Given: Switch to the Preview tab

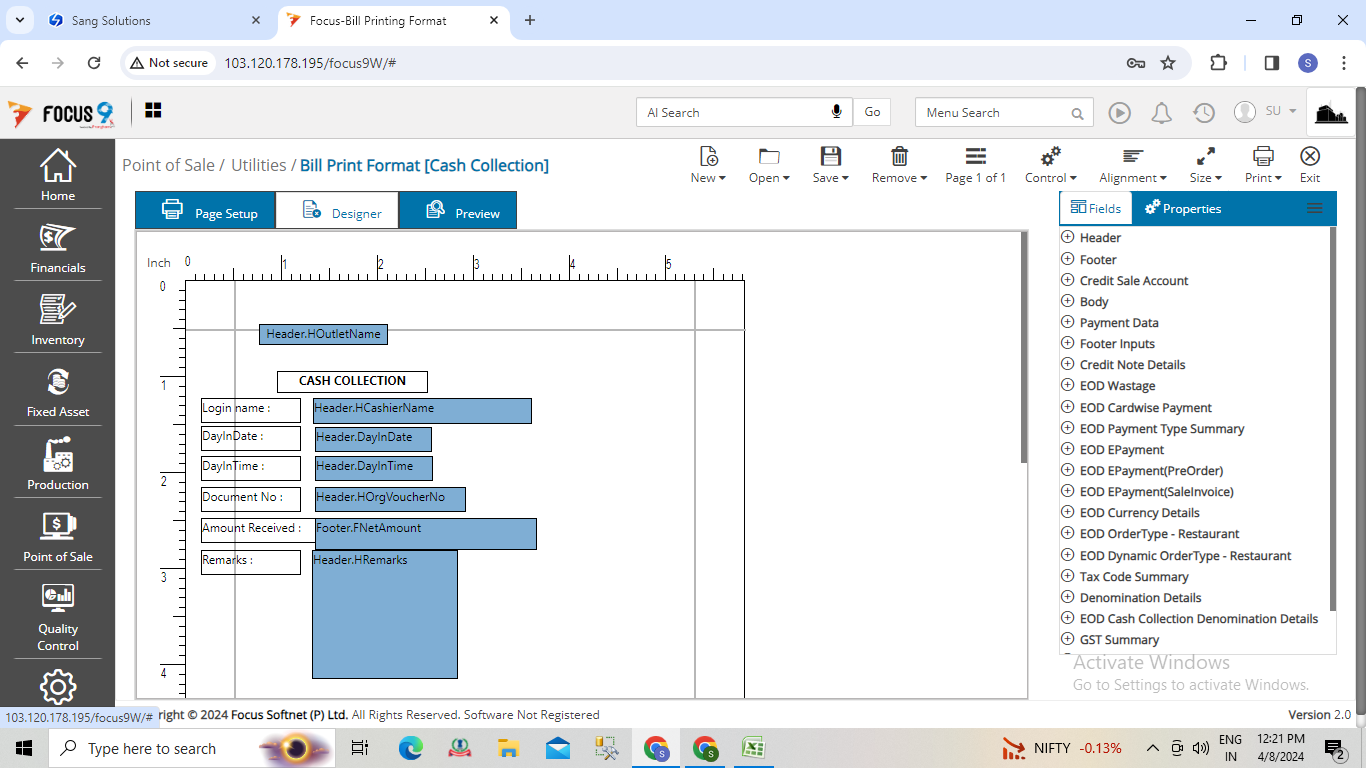Looking at the screenshot, I should tap(458, 212).
